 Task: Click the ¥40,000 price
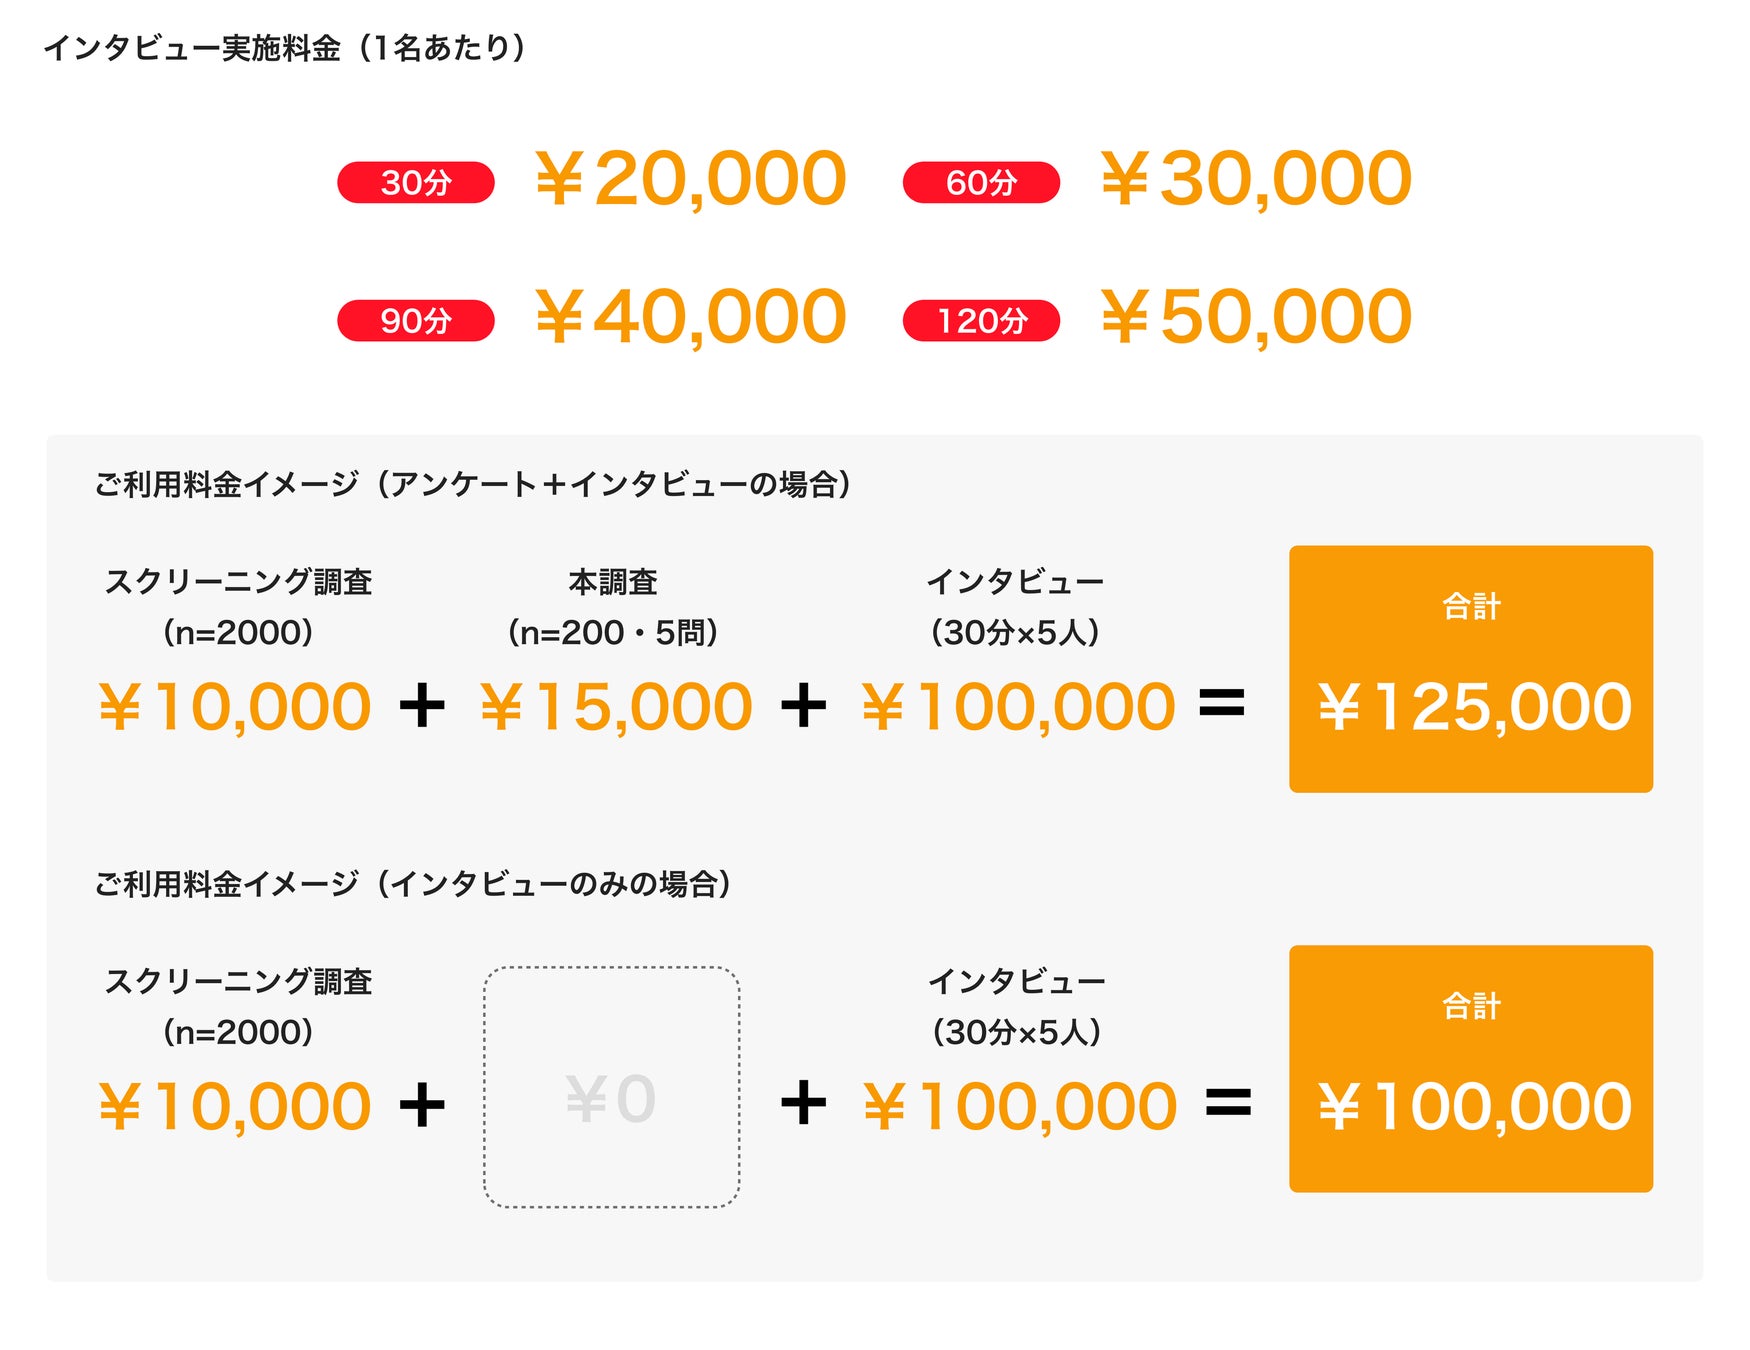click(x=690, y=318)
